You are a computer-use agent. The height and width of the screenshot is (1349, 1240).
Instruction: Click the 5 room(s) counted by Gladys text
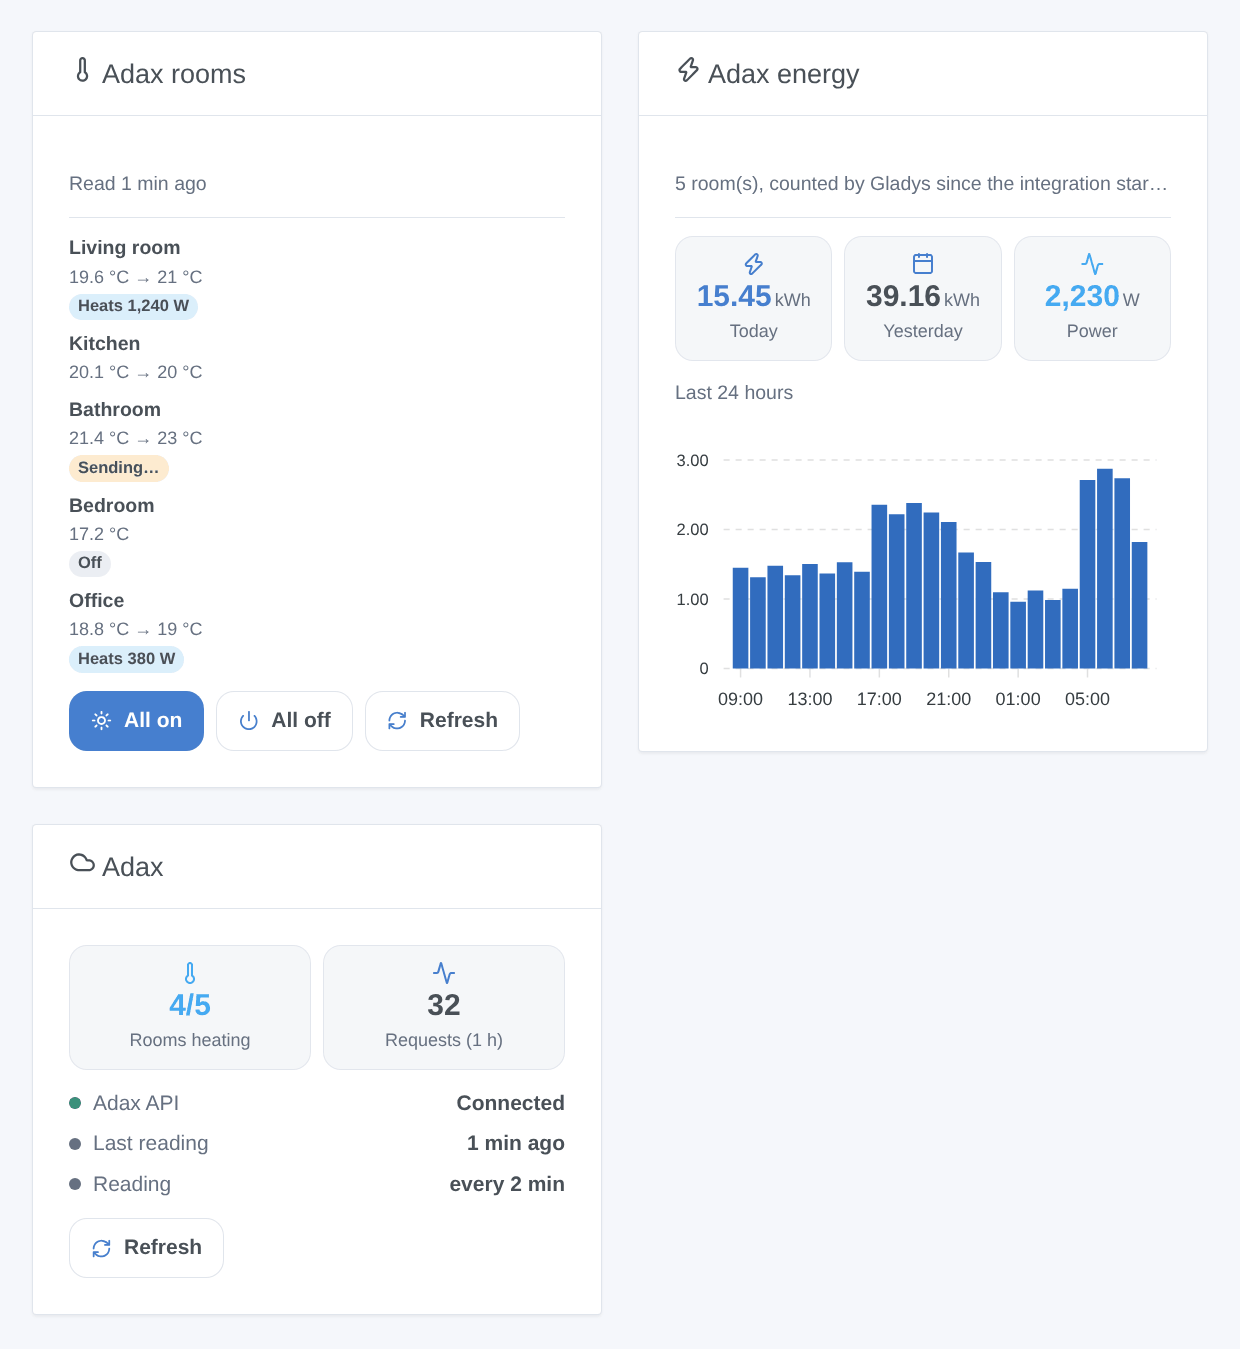(921, 184)
